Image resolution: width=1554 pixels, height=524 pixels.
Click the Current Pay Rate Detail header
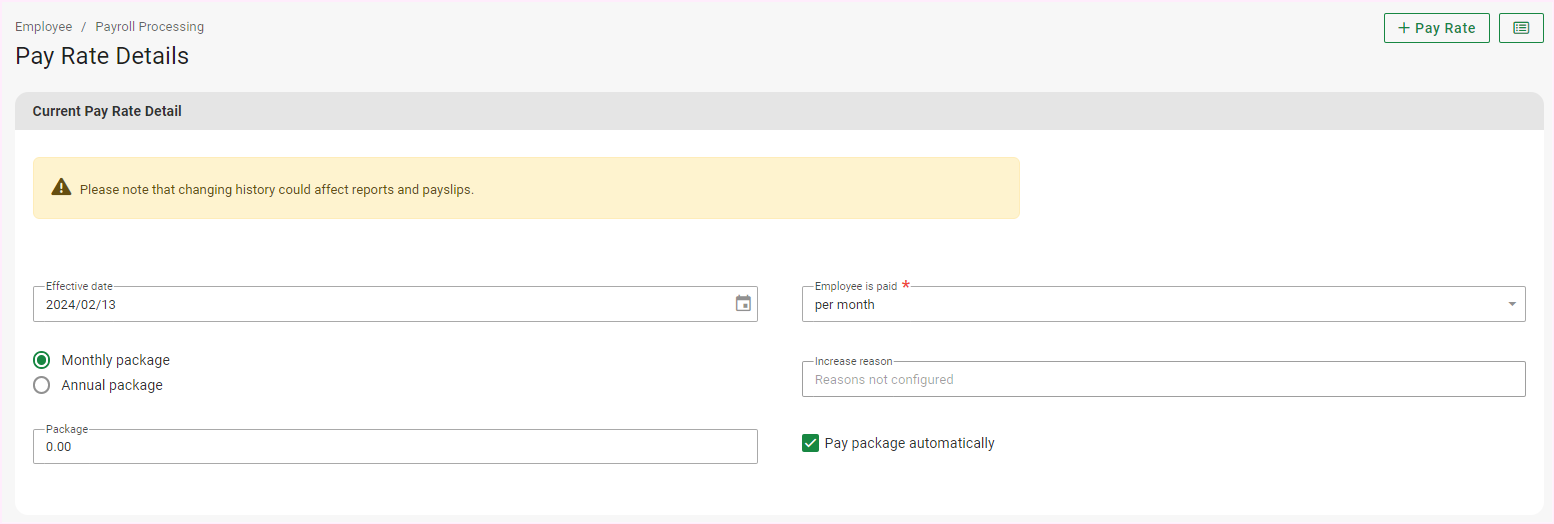tap(107, 111)
